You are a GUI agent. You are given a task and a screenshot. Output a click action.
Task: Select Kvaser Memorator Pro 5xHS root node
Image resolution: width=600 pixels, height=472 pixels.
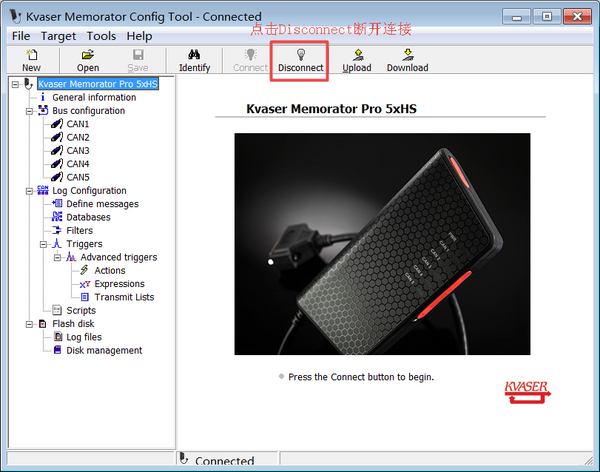point(98,84)
